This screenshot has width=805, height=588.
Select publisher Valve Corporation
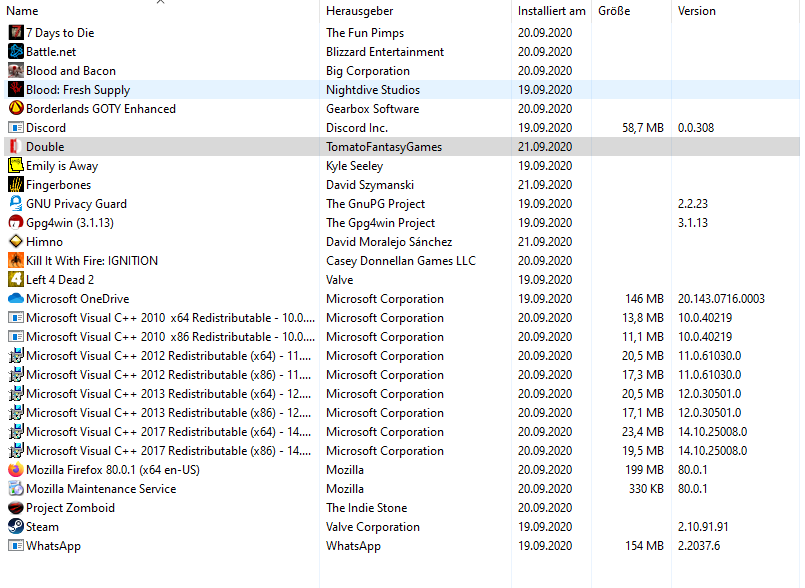[x=373, y=527]
